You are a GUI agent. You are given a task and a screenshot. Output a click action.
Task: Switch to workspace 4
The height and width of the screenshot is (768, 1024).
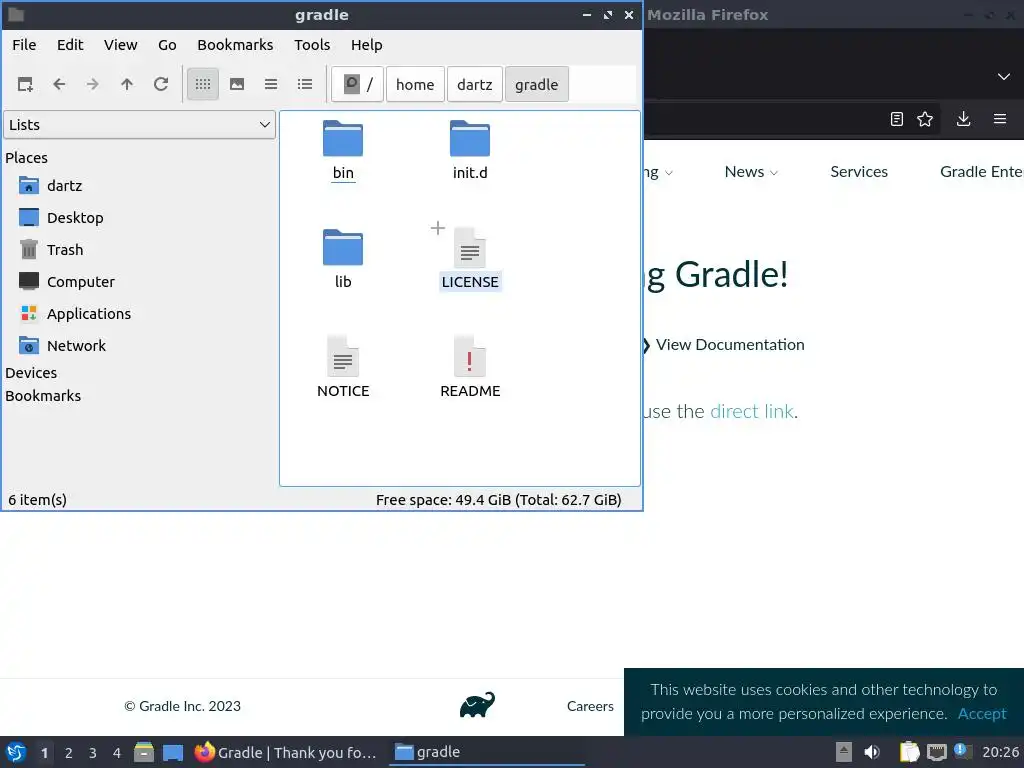tap(117, 753)
